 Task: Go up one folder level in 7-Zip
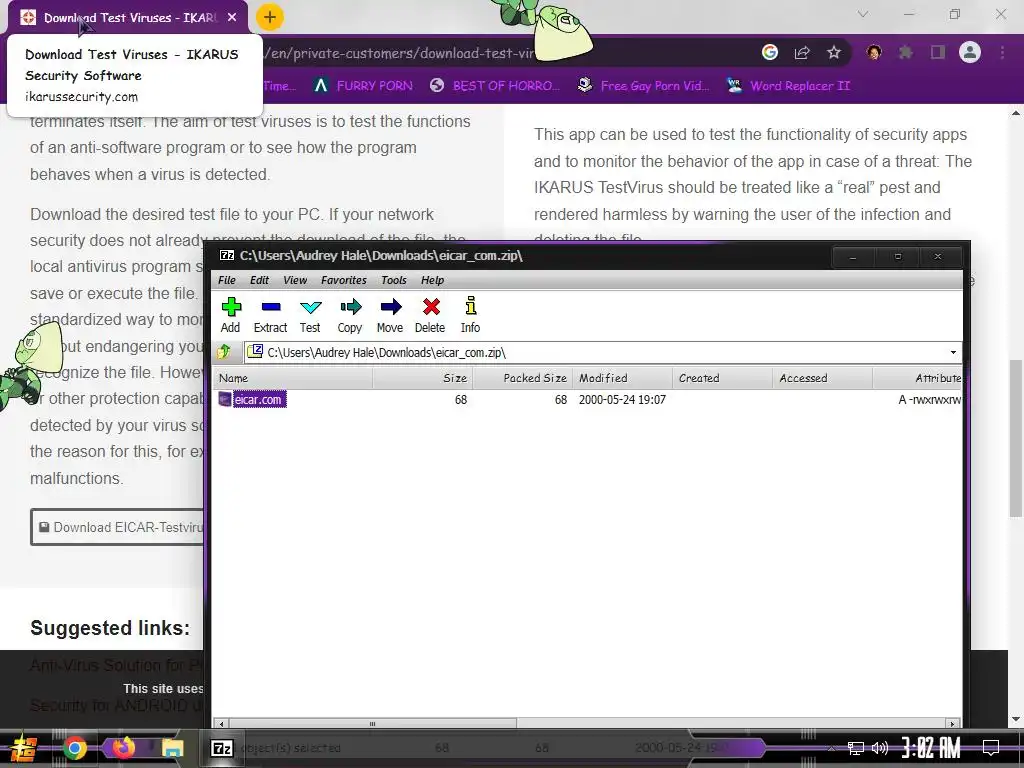[225, 352]
